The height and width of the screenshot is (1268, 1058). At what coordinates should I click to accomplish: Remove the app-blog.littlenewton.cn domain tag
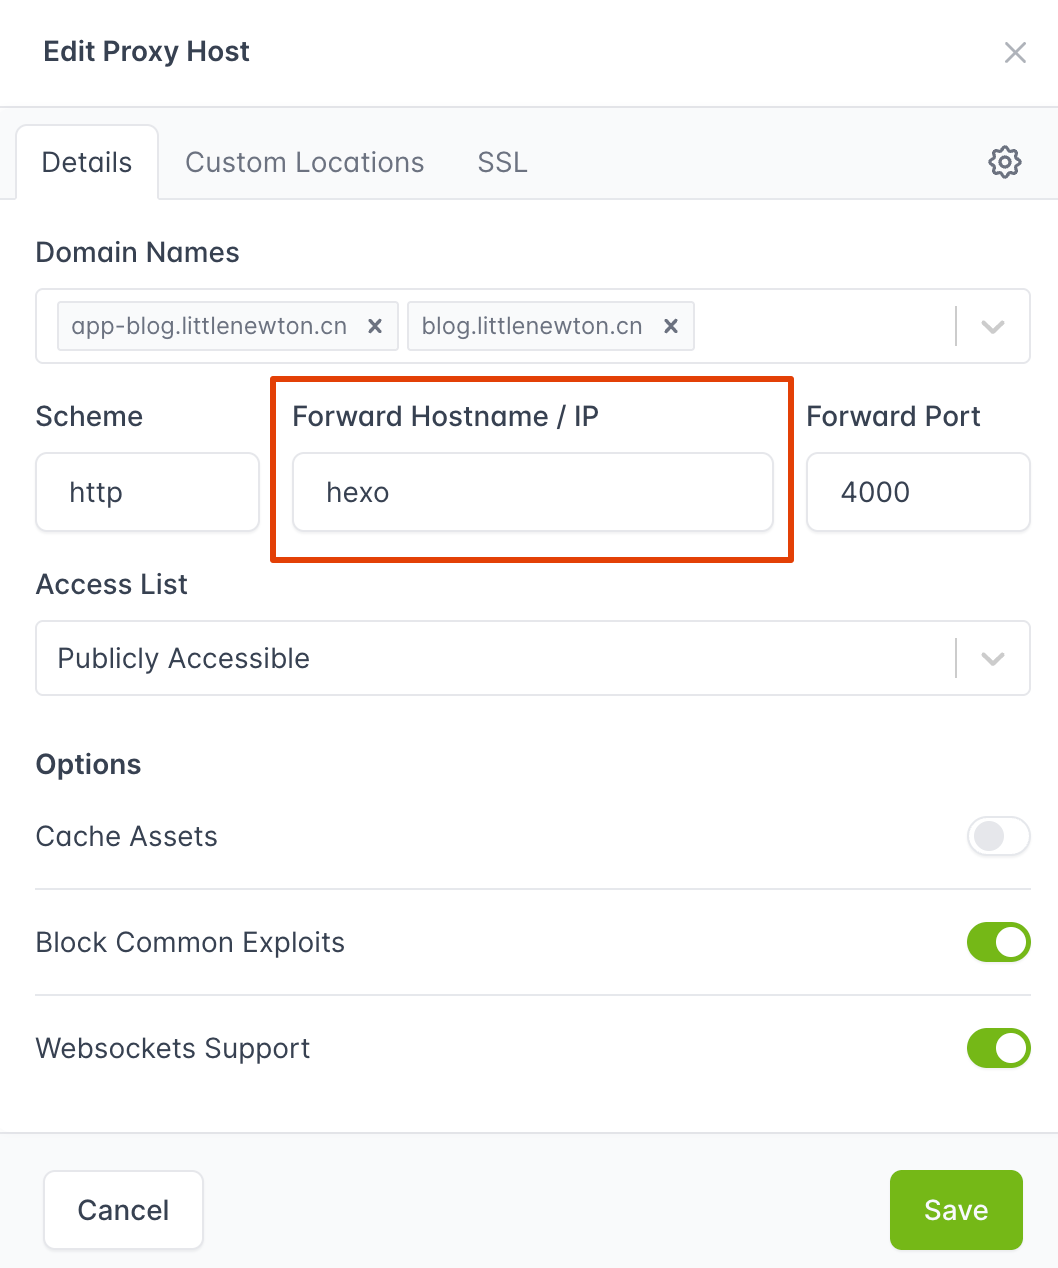375,326
